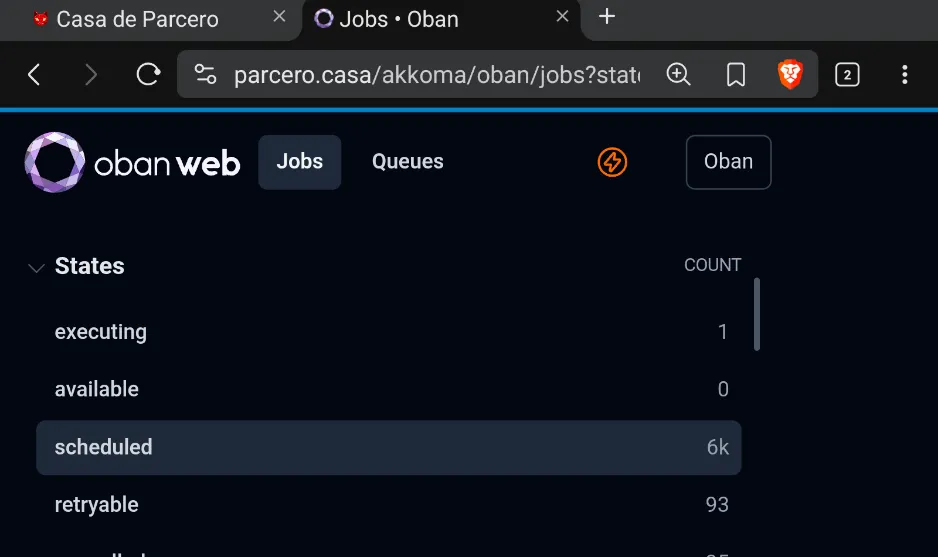
Task: Click the Oban web gem logo
Action: pos(54,162)
